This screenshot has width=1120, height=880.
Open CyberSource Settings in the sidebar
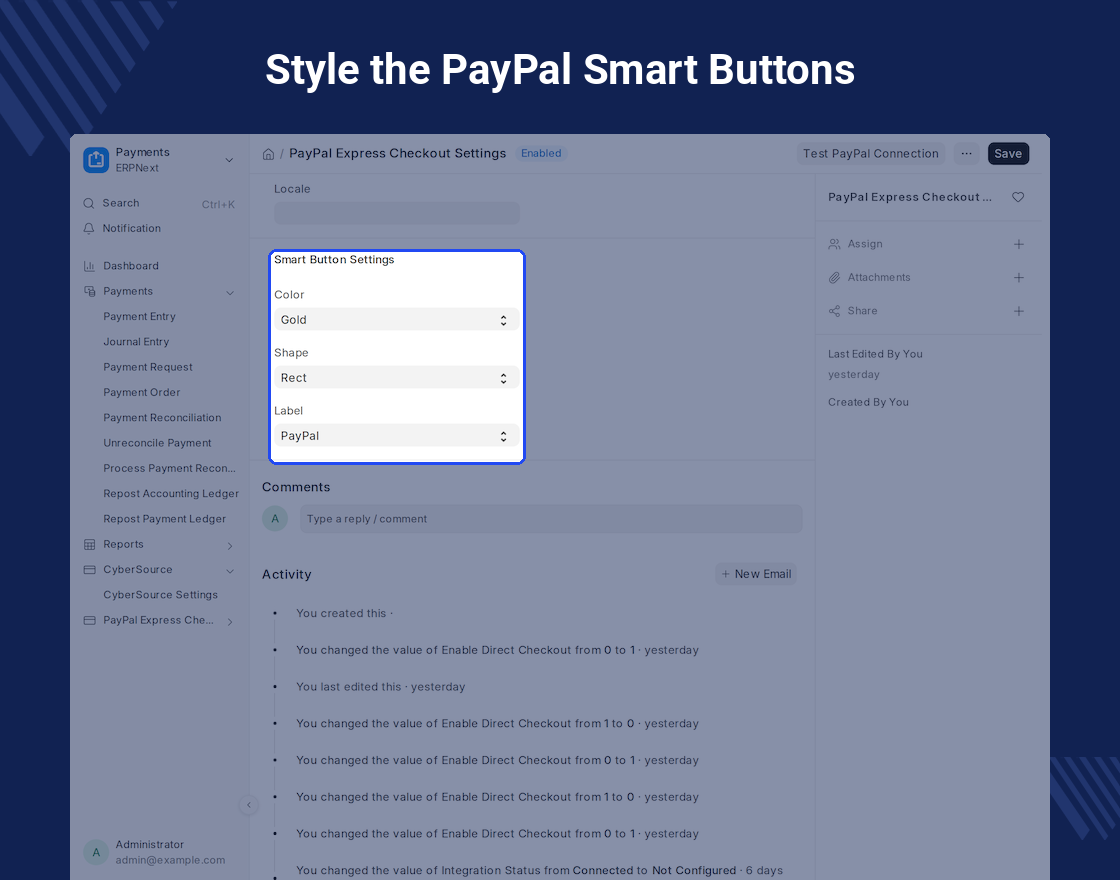(x=161, y=595)
